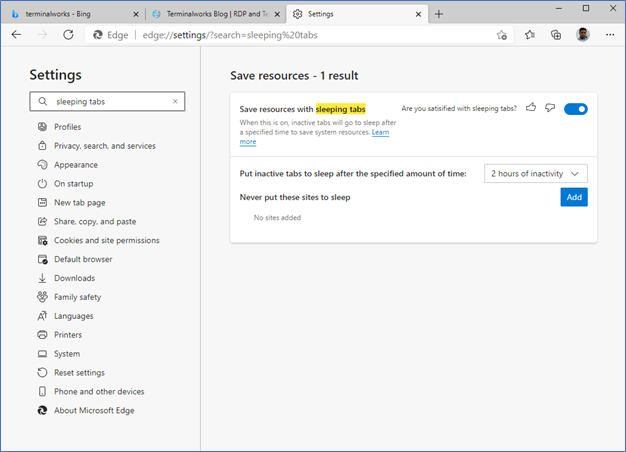Image resolution: width=626 pixels, height=452 pixels.
Task: Open the Settings and more ellipsis menu
Action: [610, 35]
